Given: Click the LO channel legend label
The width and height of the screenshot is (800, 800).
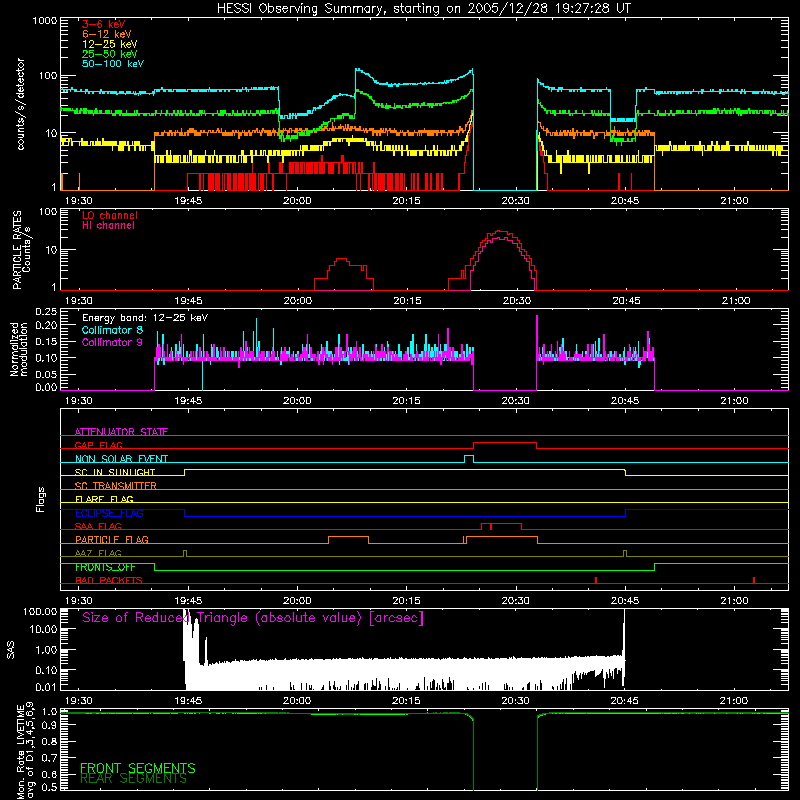Looking at the screenshot, I should click(x=110, y=215).
